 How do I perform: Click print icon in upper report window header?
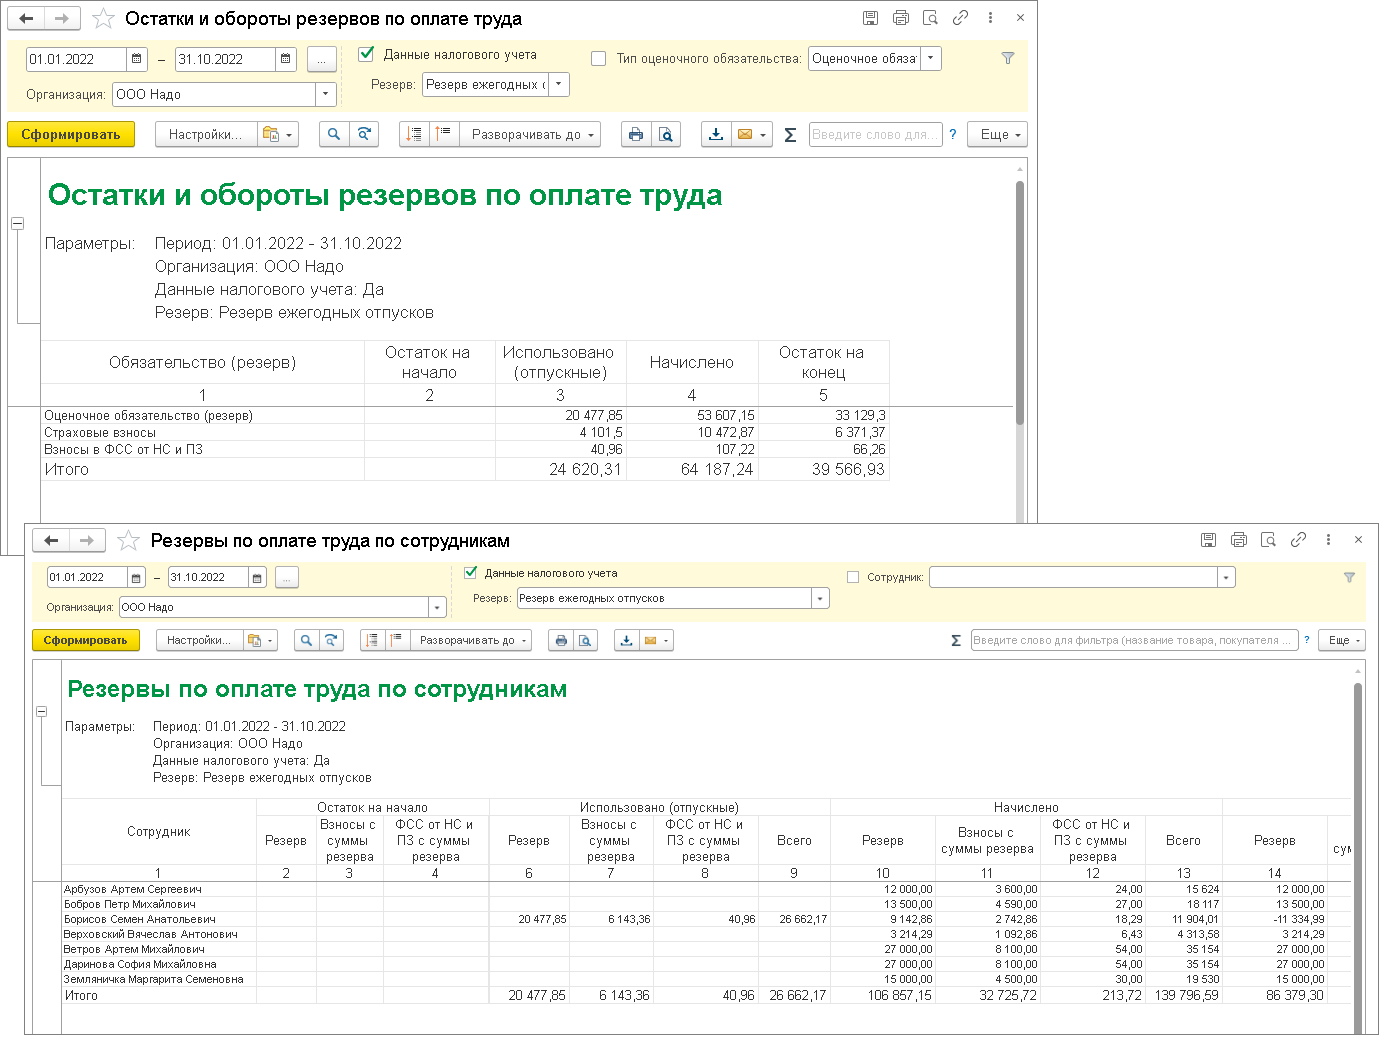click(901, 18)
